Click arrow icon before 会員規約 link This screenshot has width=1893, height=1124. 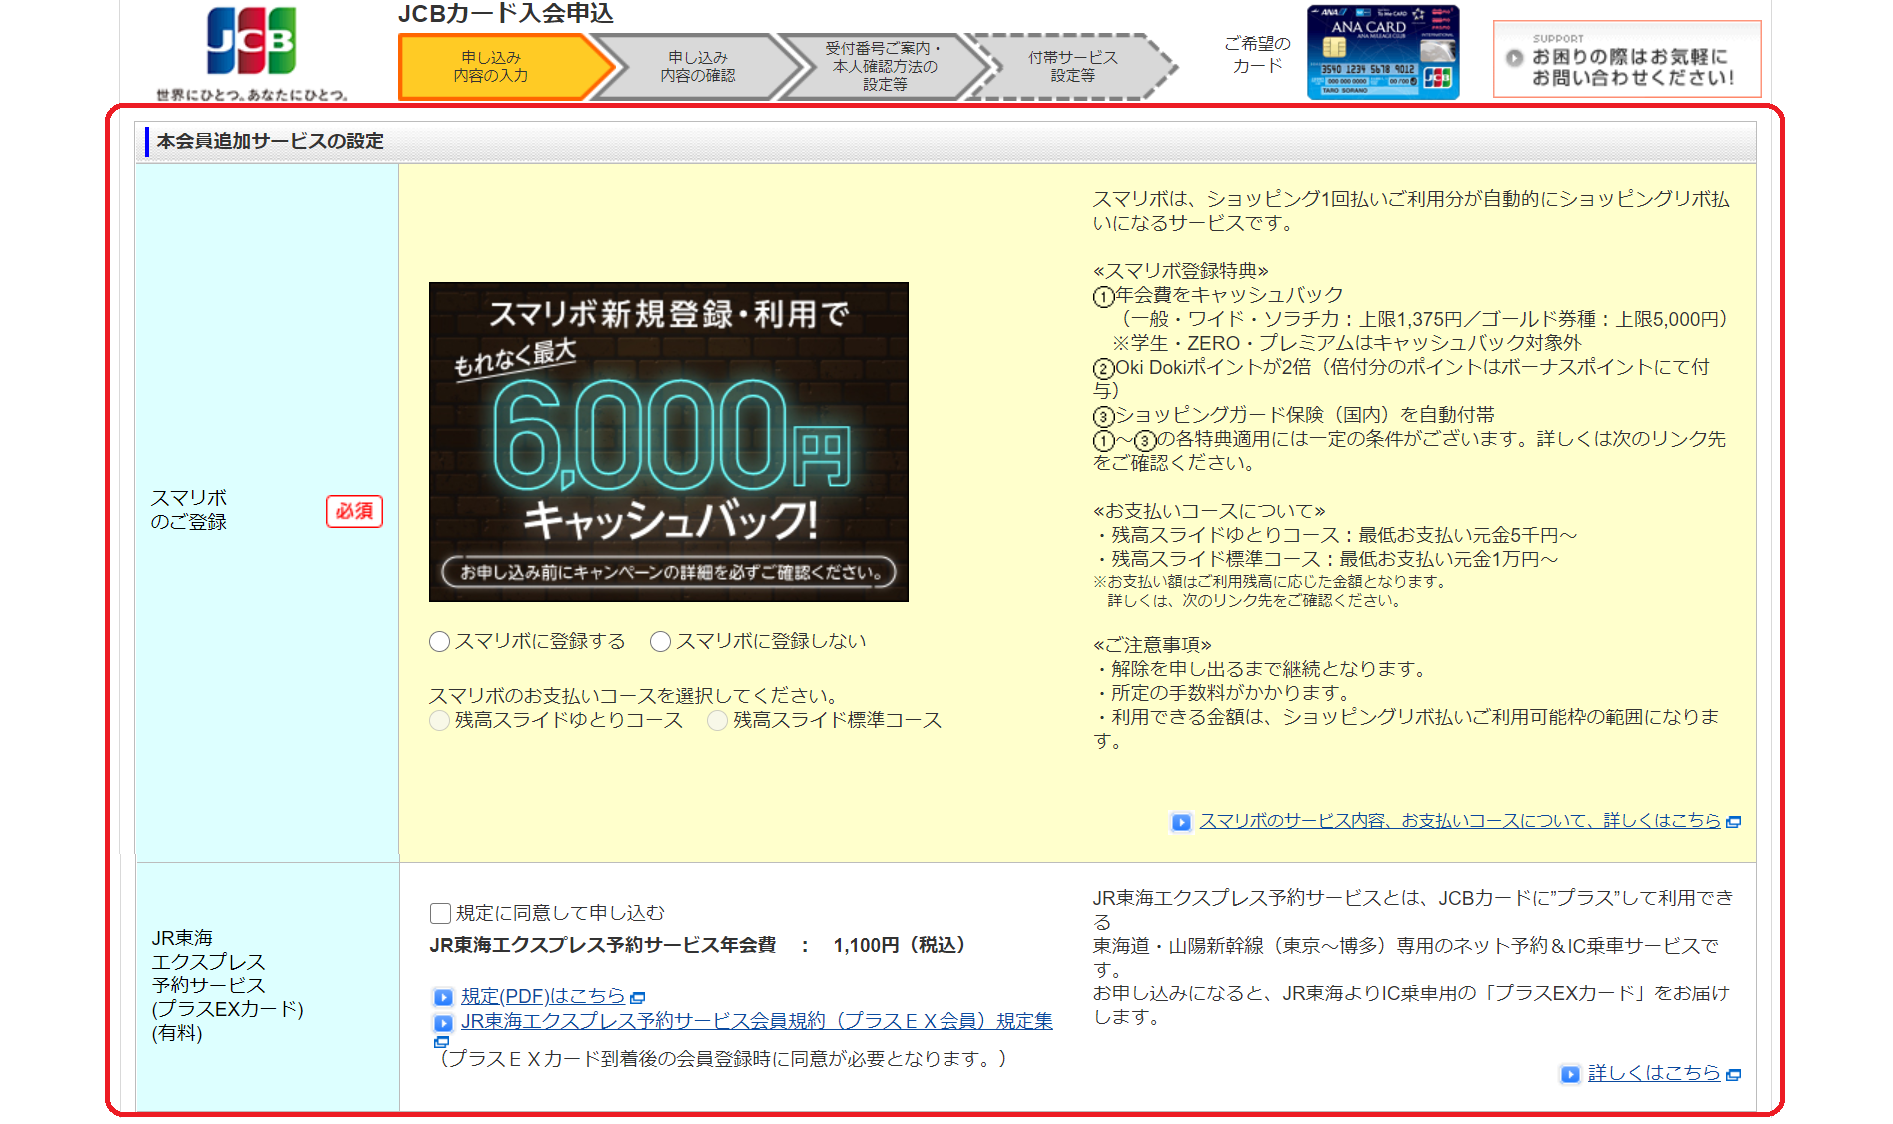pyautogui.click(x=443, y=1023)
